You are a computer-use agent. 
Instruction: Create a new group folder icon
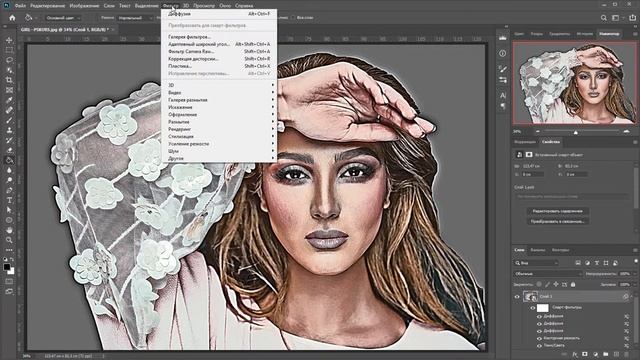(x=606, y=354)
